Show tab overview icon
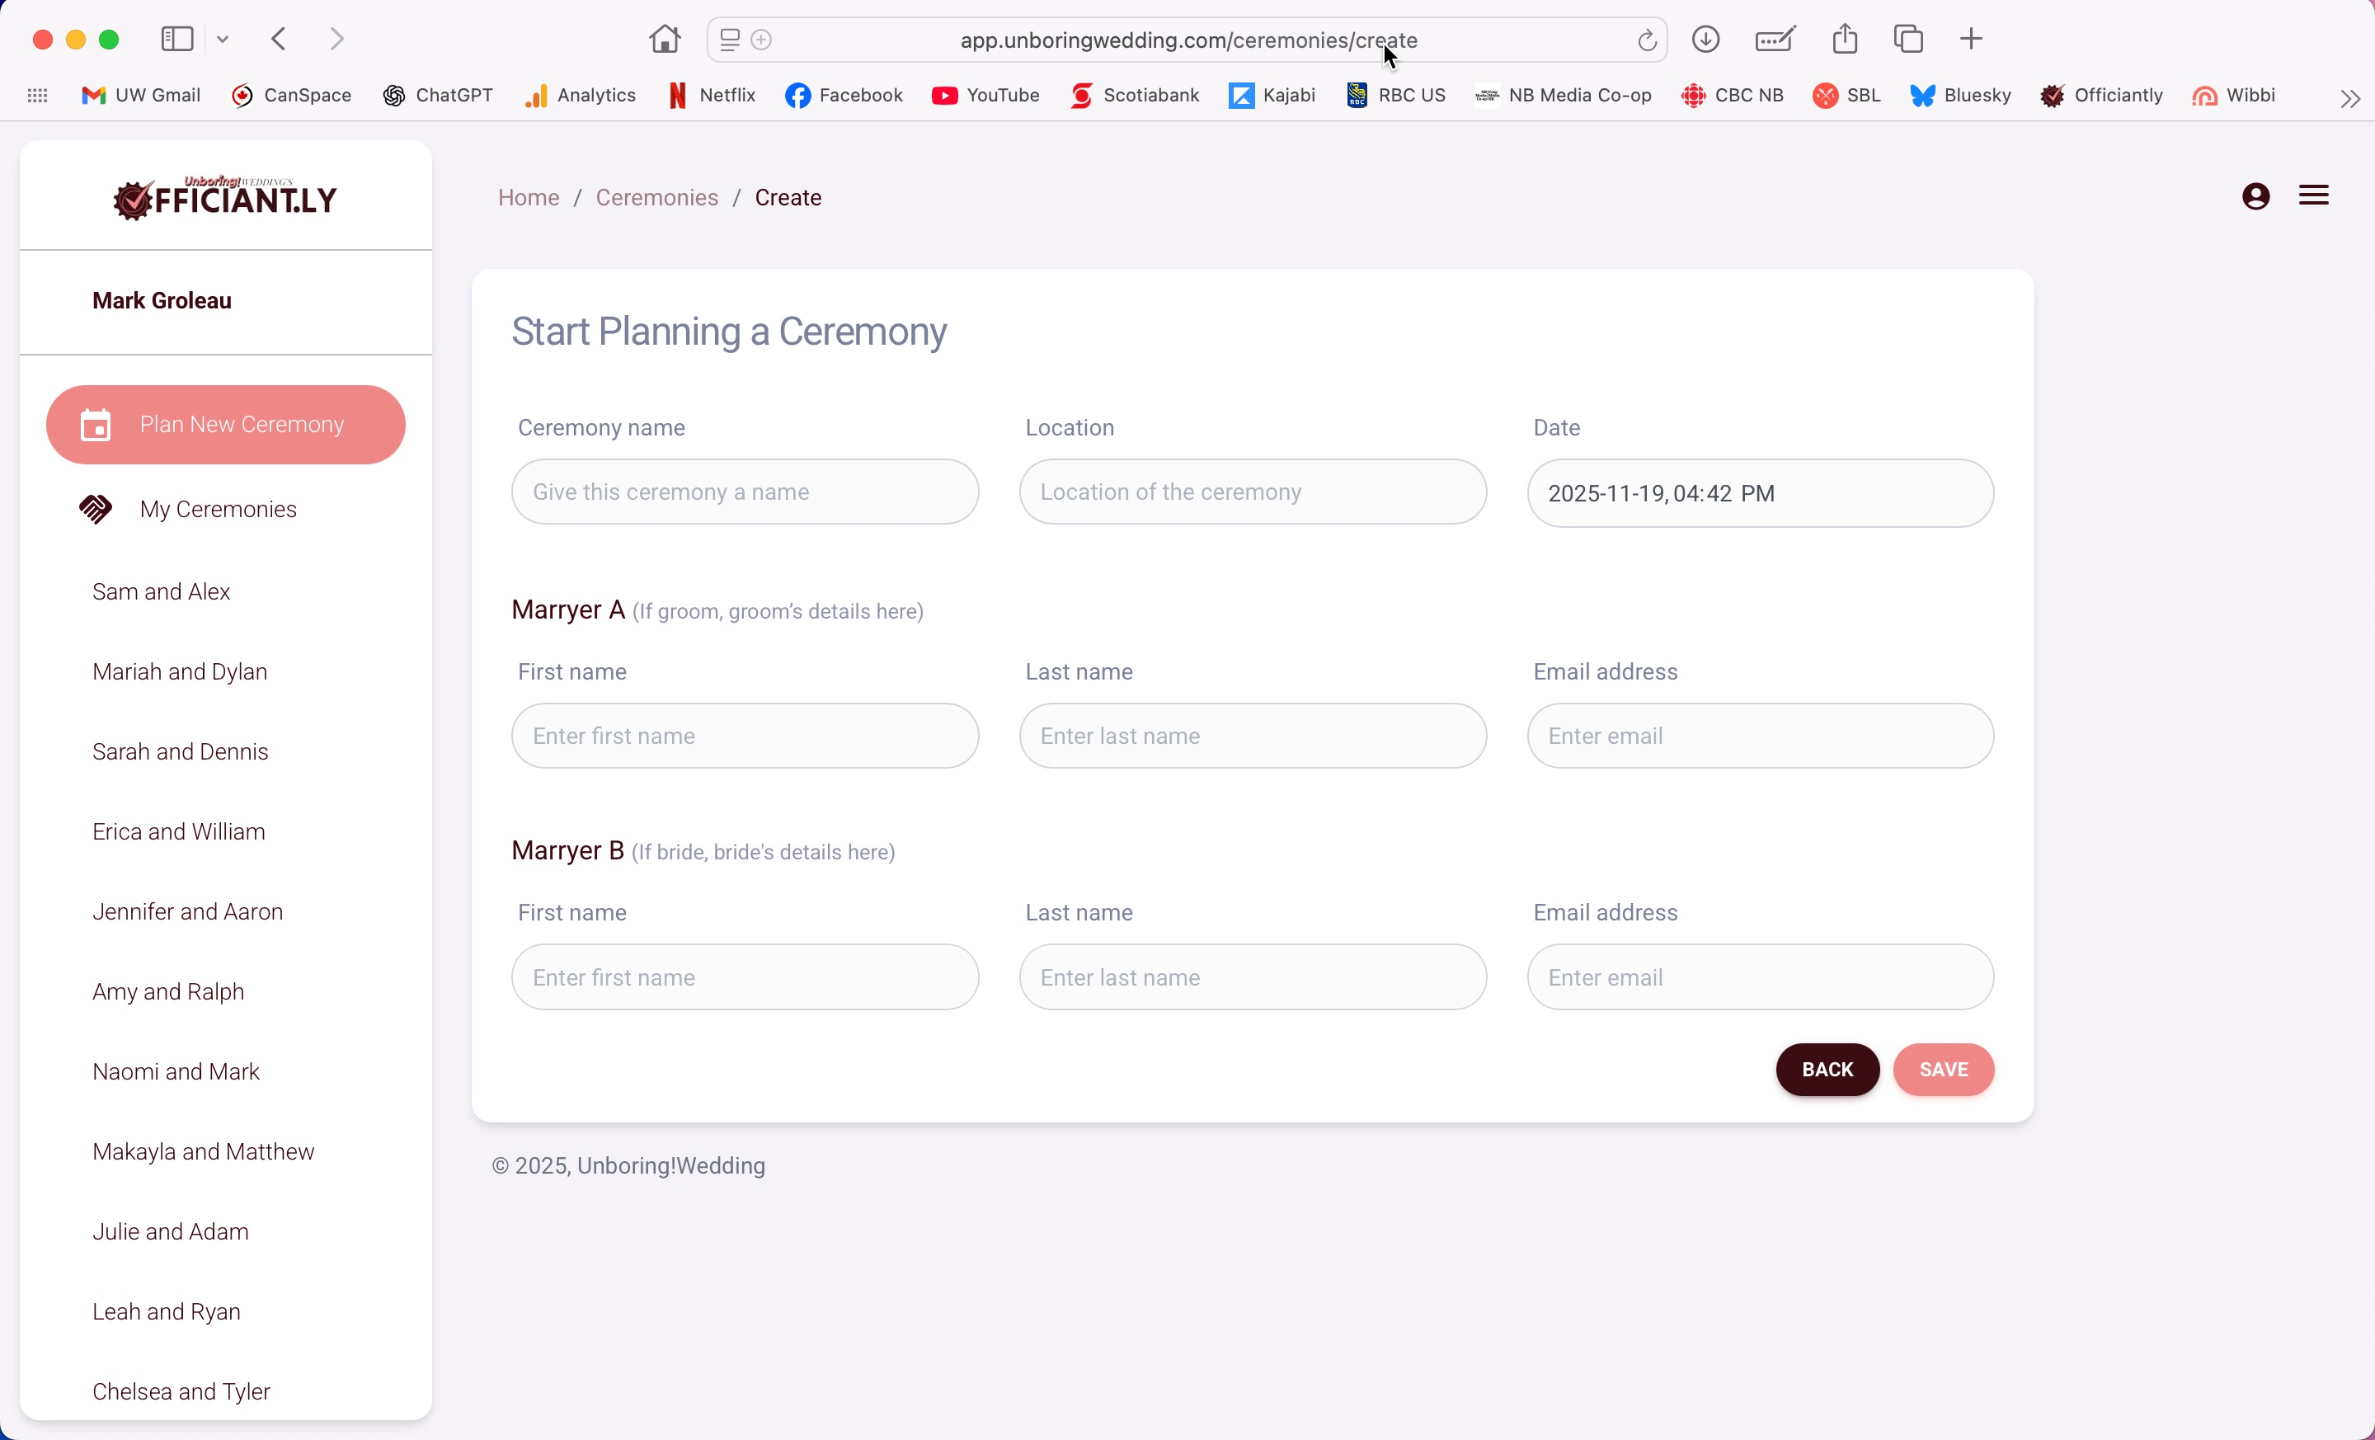Viewport: 2375px width, 1440px height. pos(1908,39)
